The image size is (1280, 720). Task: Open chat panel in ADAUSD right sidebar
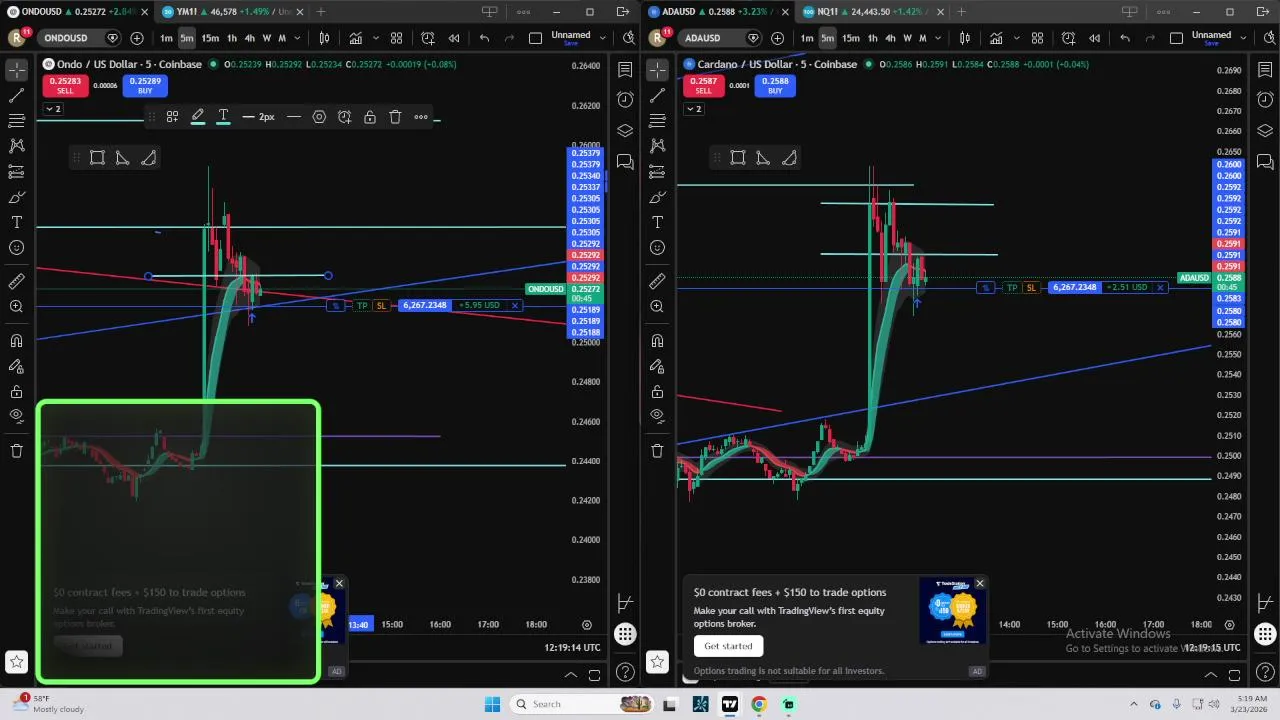point(1265,162)
